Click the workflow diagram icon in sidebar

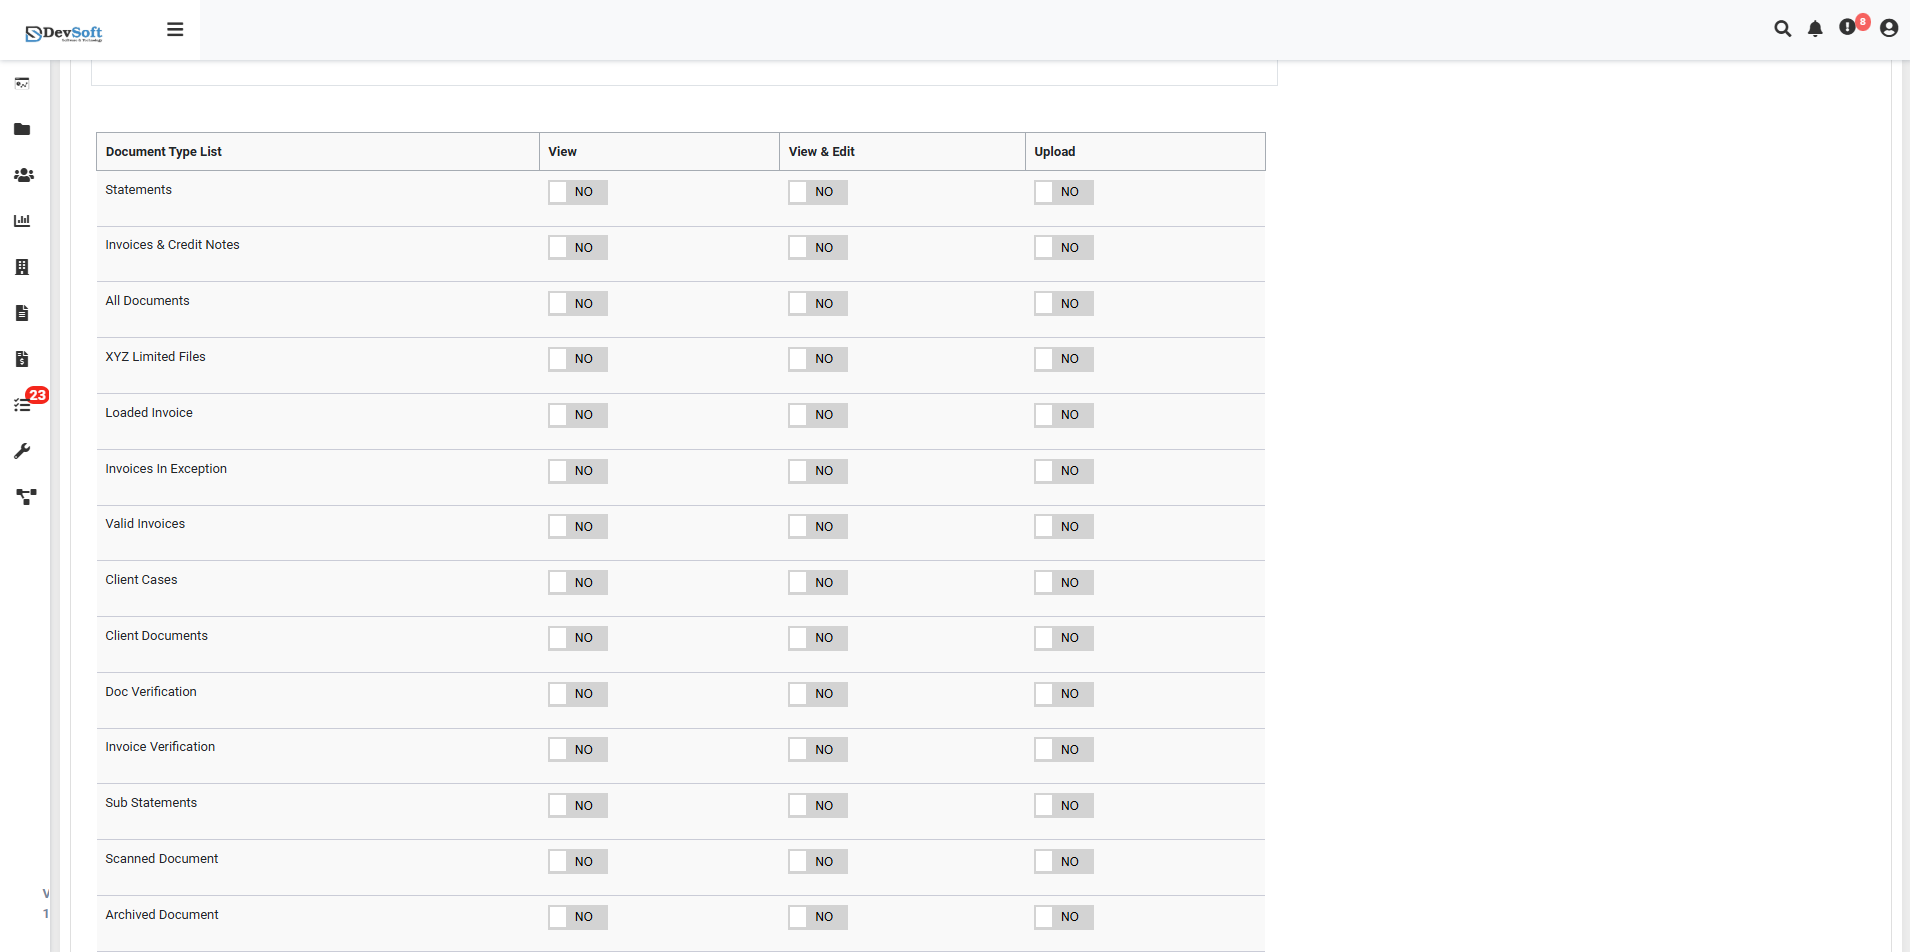pos(26,497)
